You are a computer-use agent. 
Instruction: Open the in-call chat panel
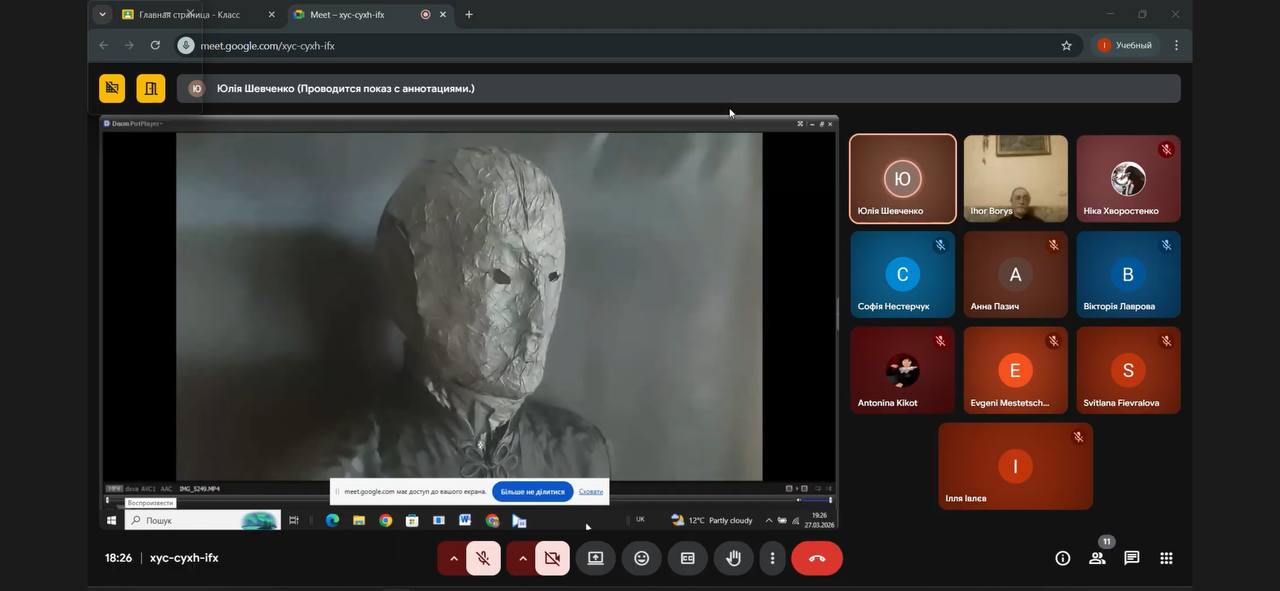tap(1131, 558)
